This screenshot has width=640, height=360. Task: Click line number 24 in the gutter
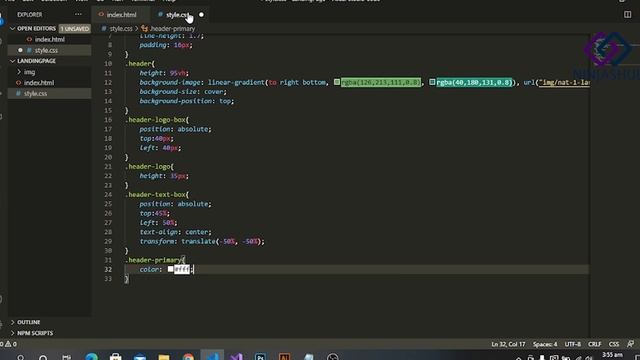(x=108, y=194)
